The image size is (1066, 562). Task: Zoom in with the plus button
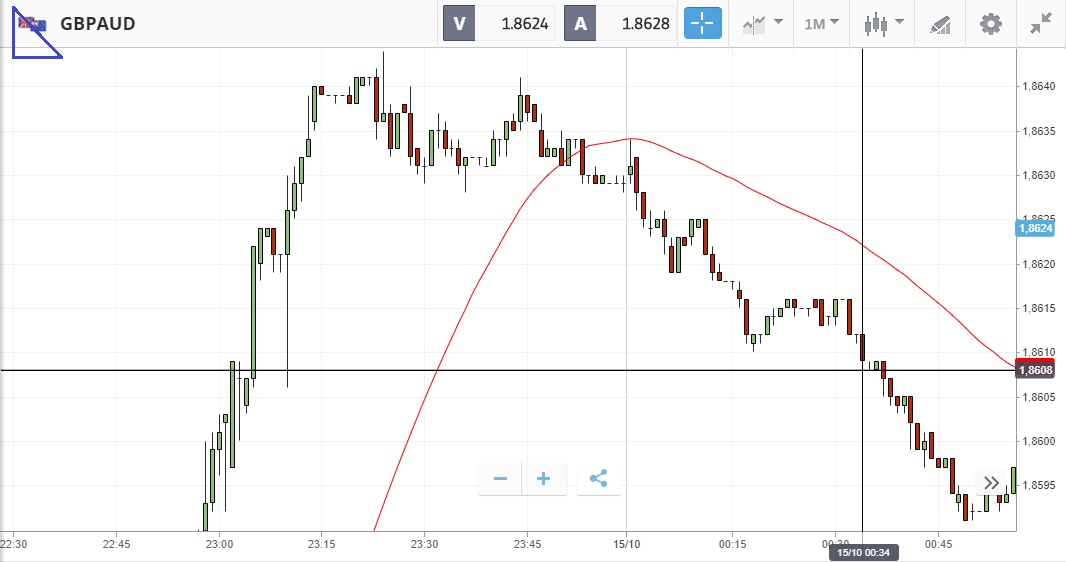click(544, 479)
